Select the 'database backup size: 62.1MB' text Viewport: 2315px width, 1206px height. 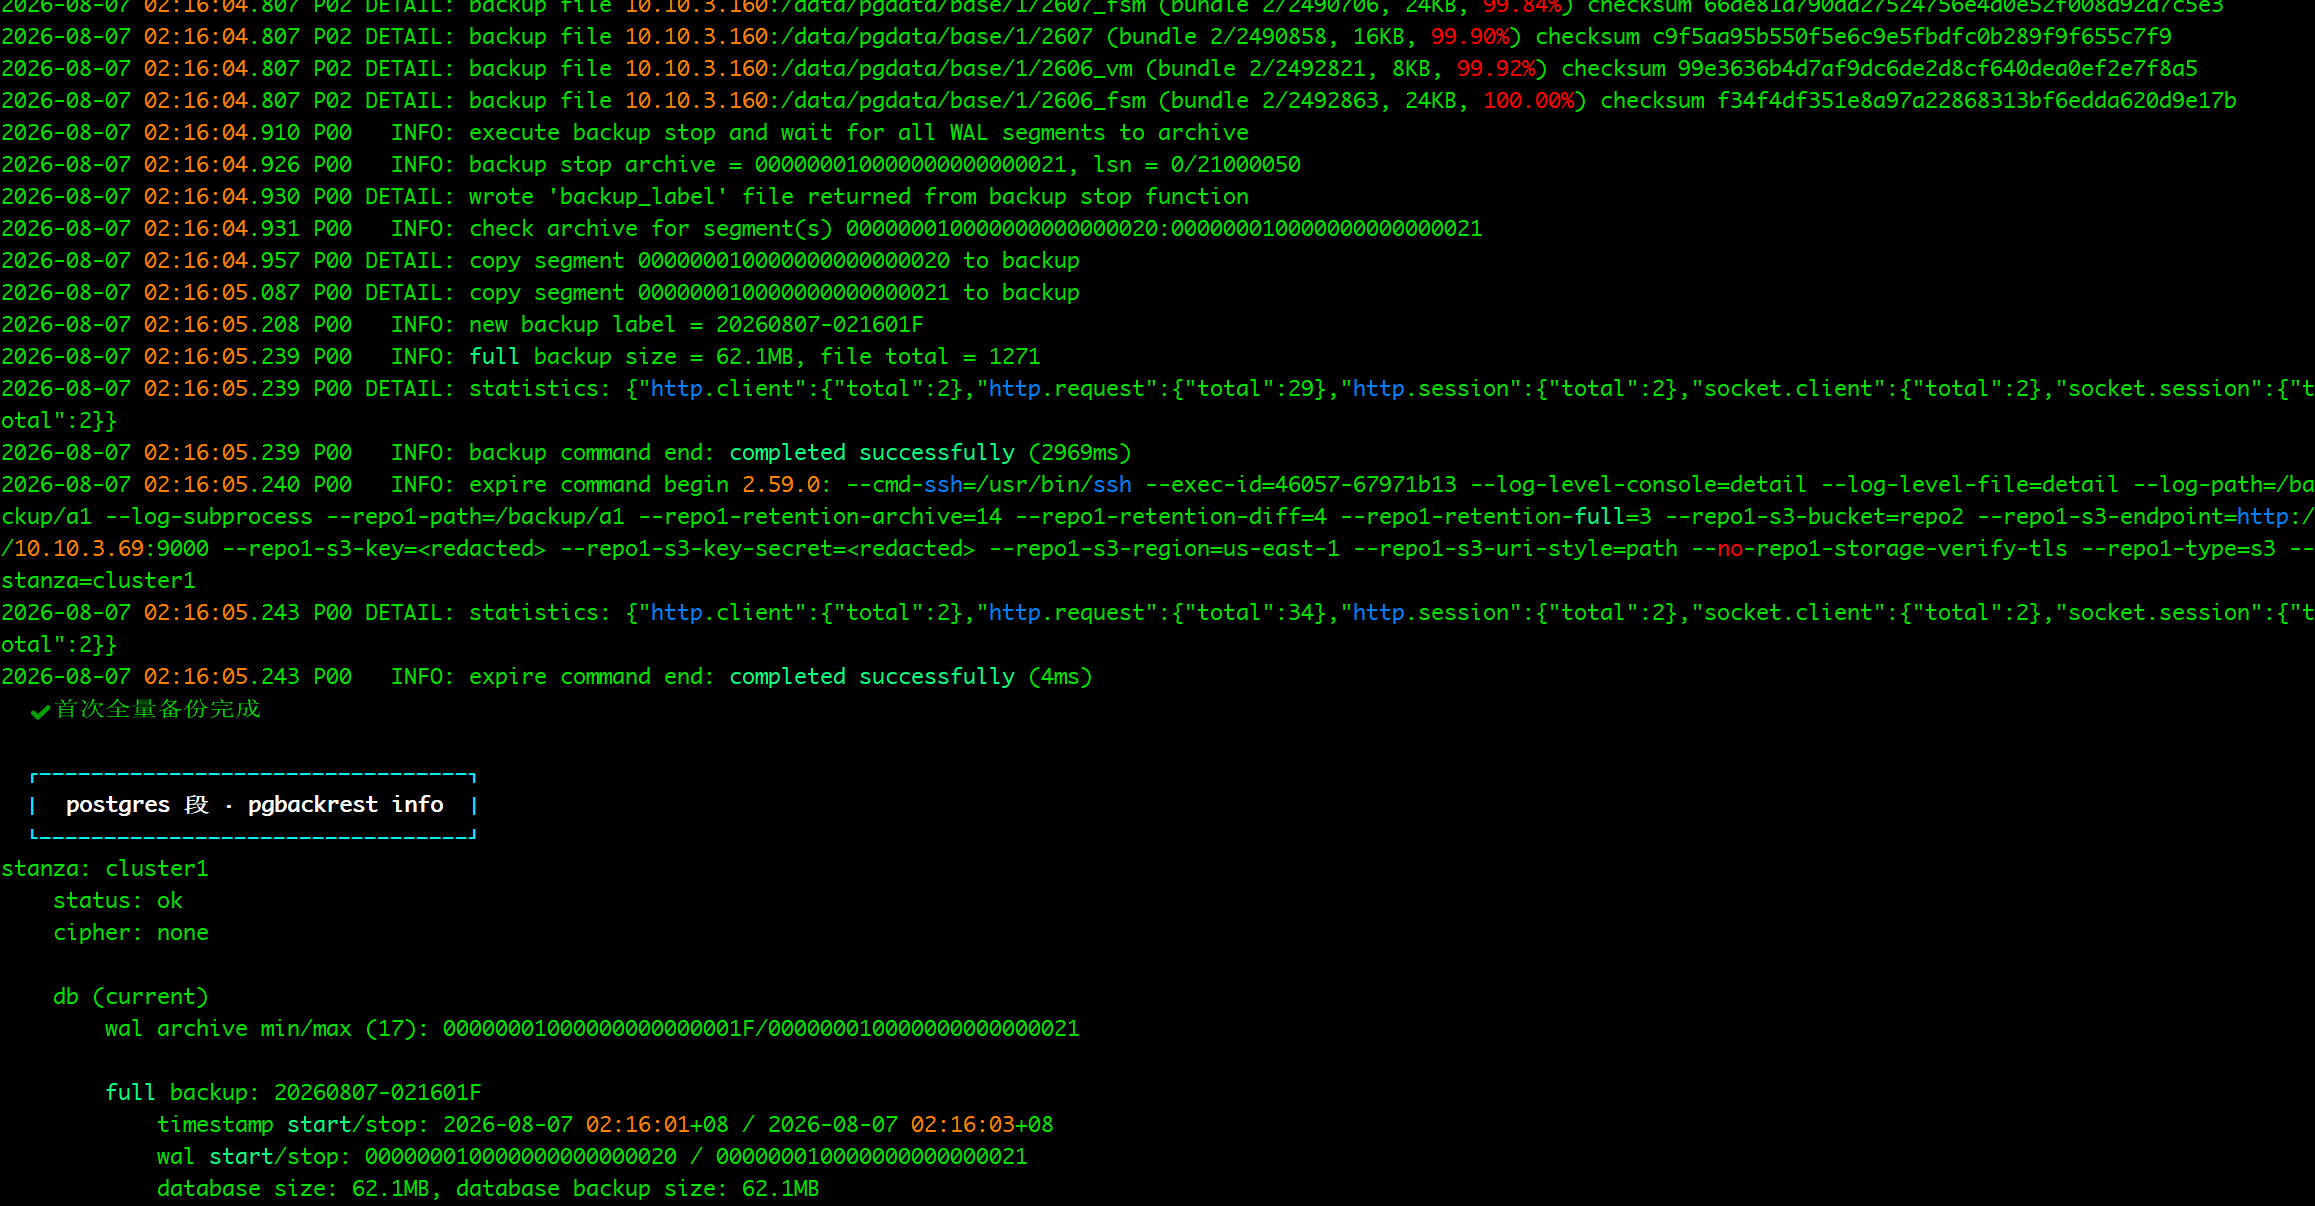click(638, 1189)
